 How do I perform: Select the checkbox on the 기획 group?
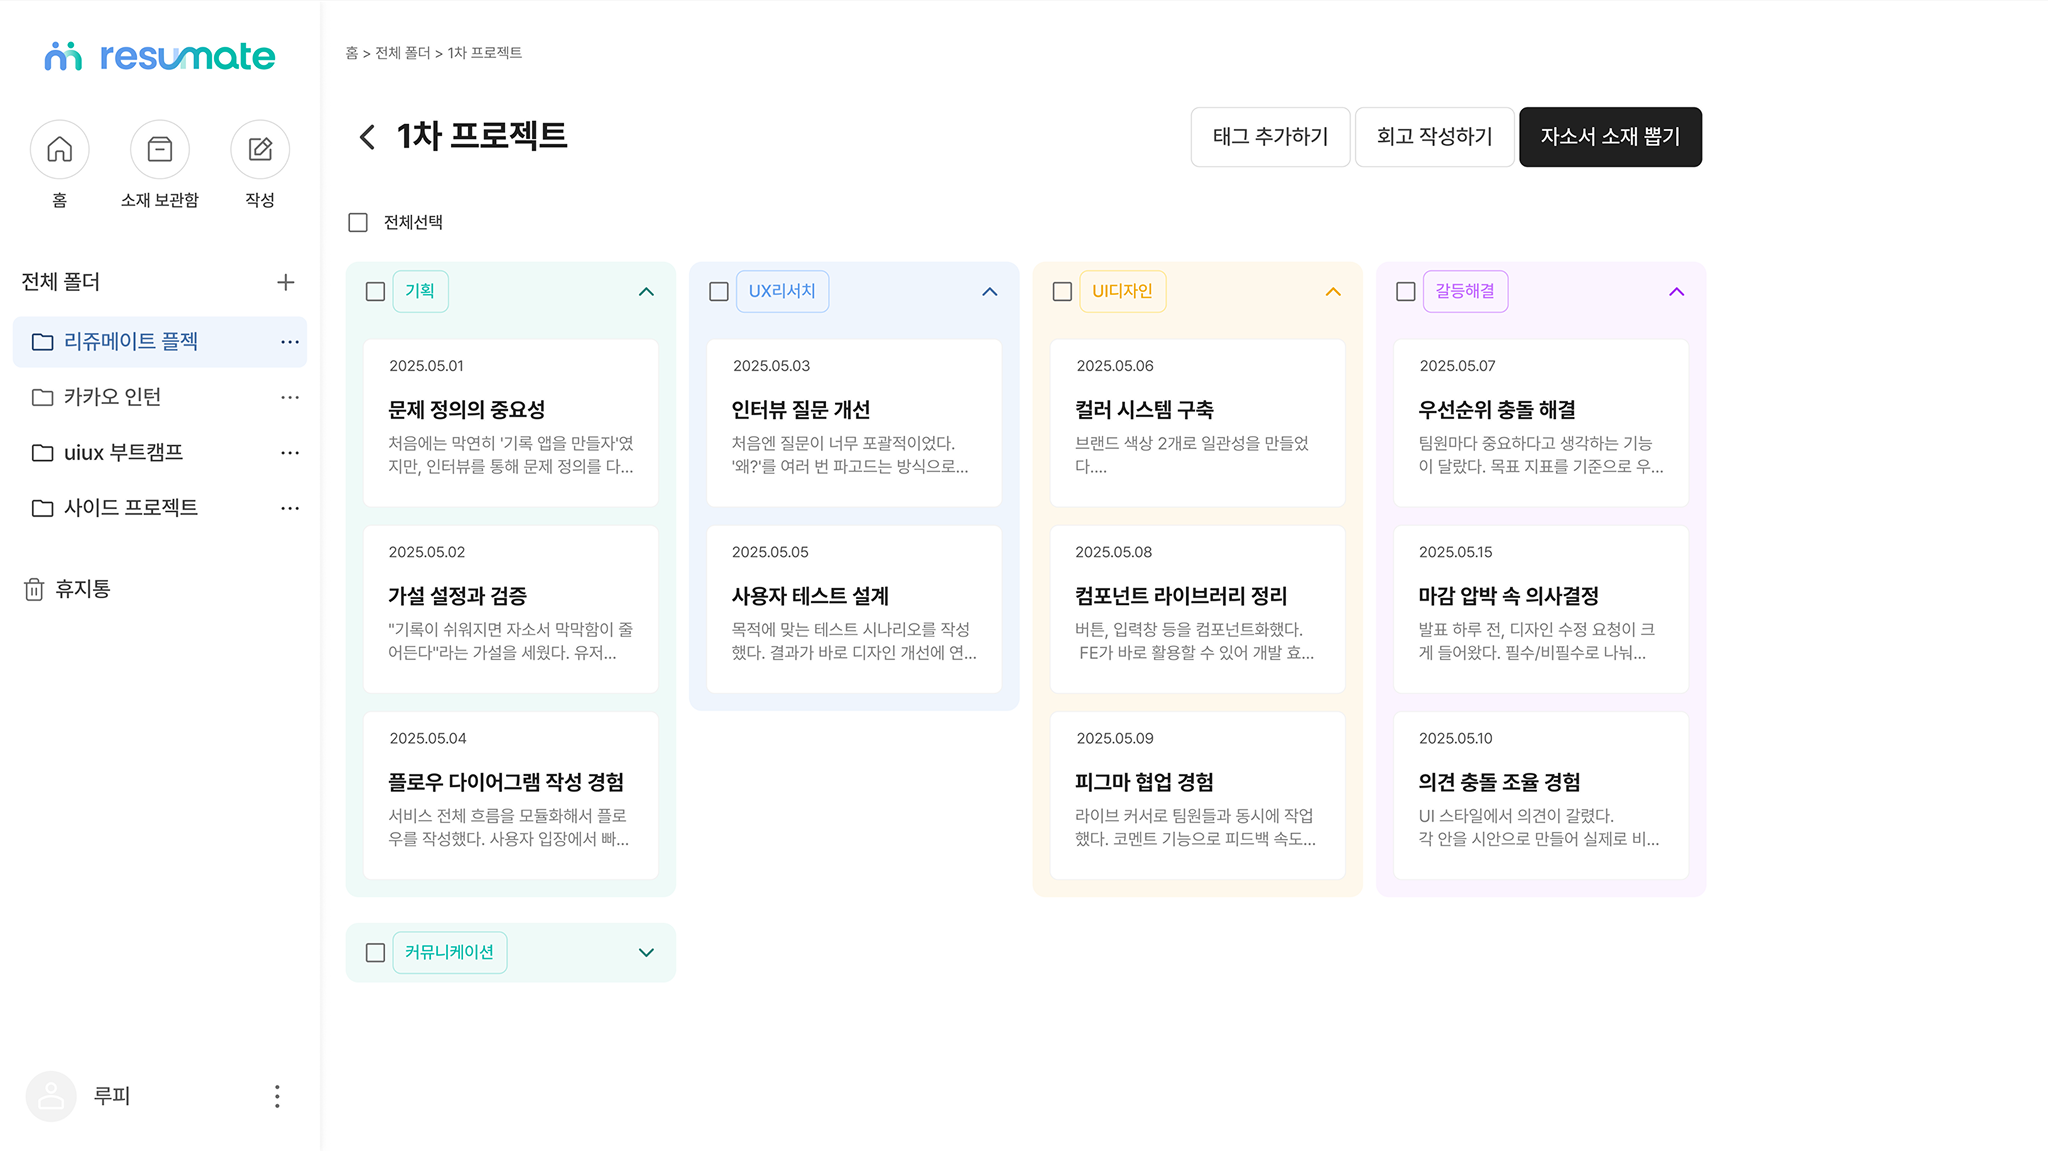click(375, 291)
